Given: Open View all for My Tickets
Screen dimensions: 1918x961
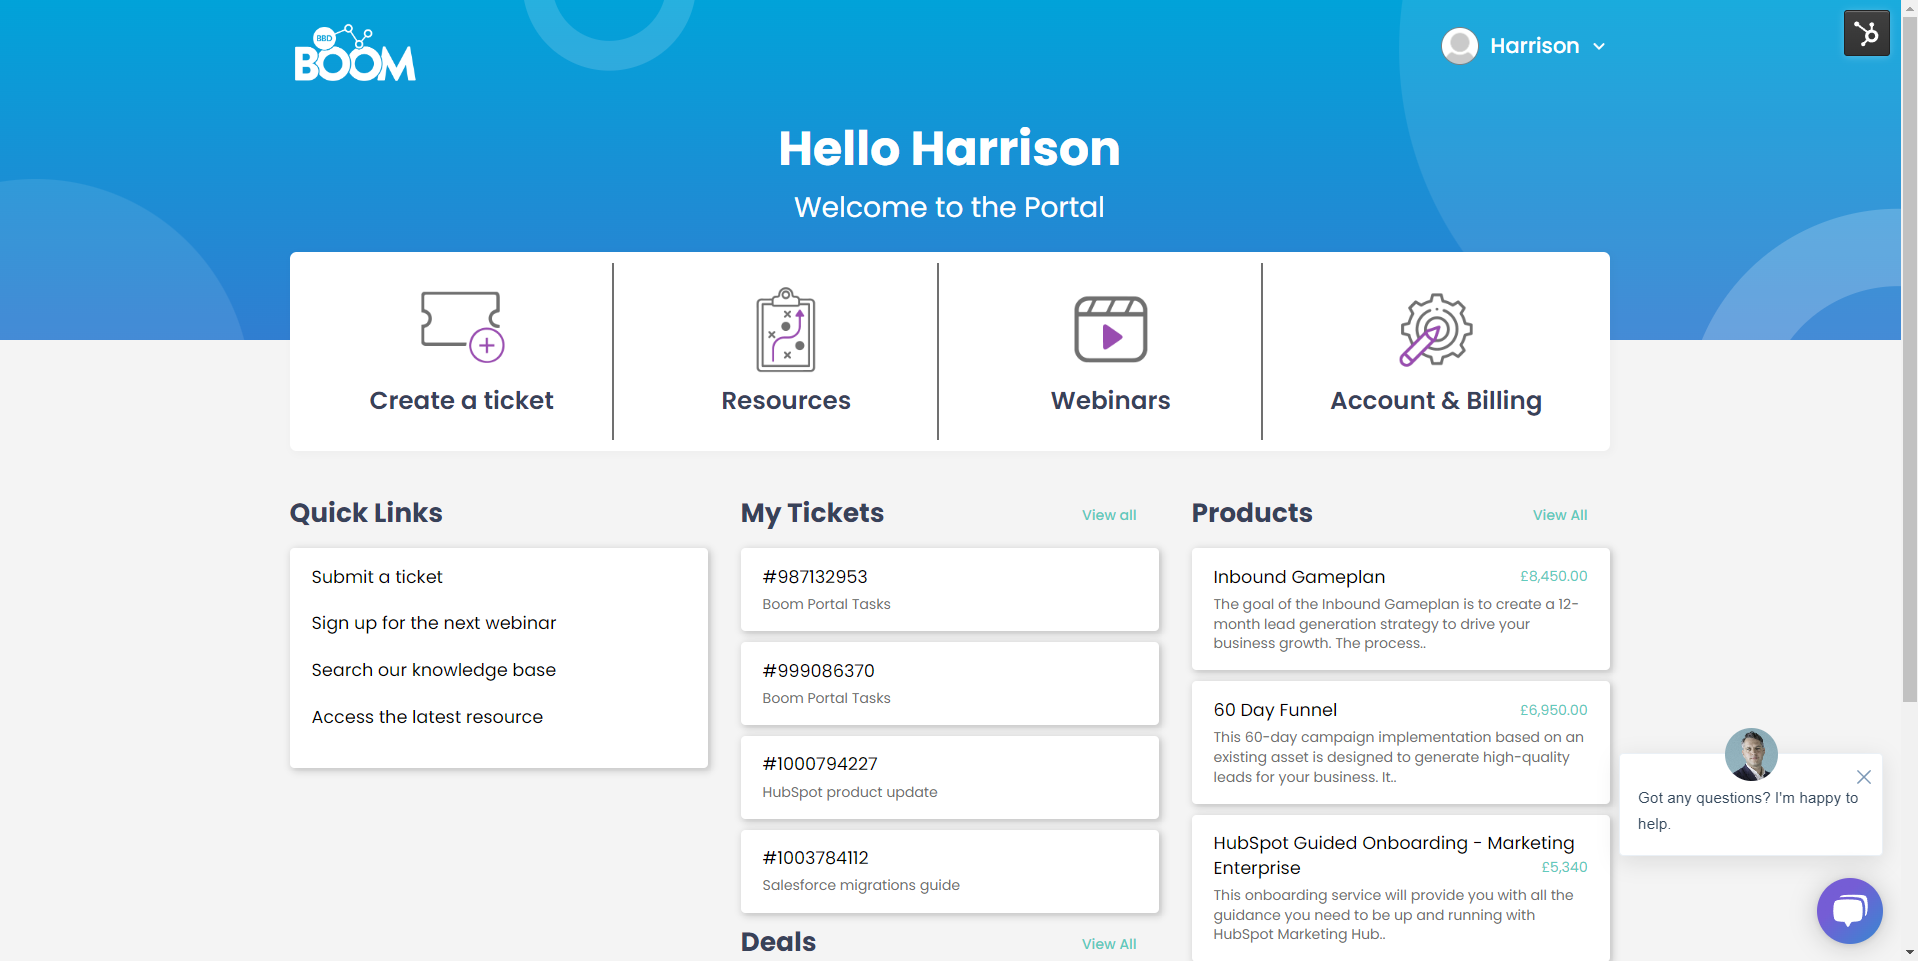Looking at the screenshot, I should [1108, 515].
